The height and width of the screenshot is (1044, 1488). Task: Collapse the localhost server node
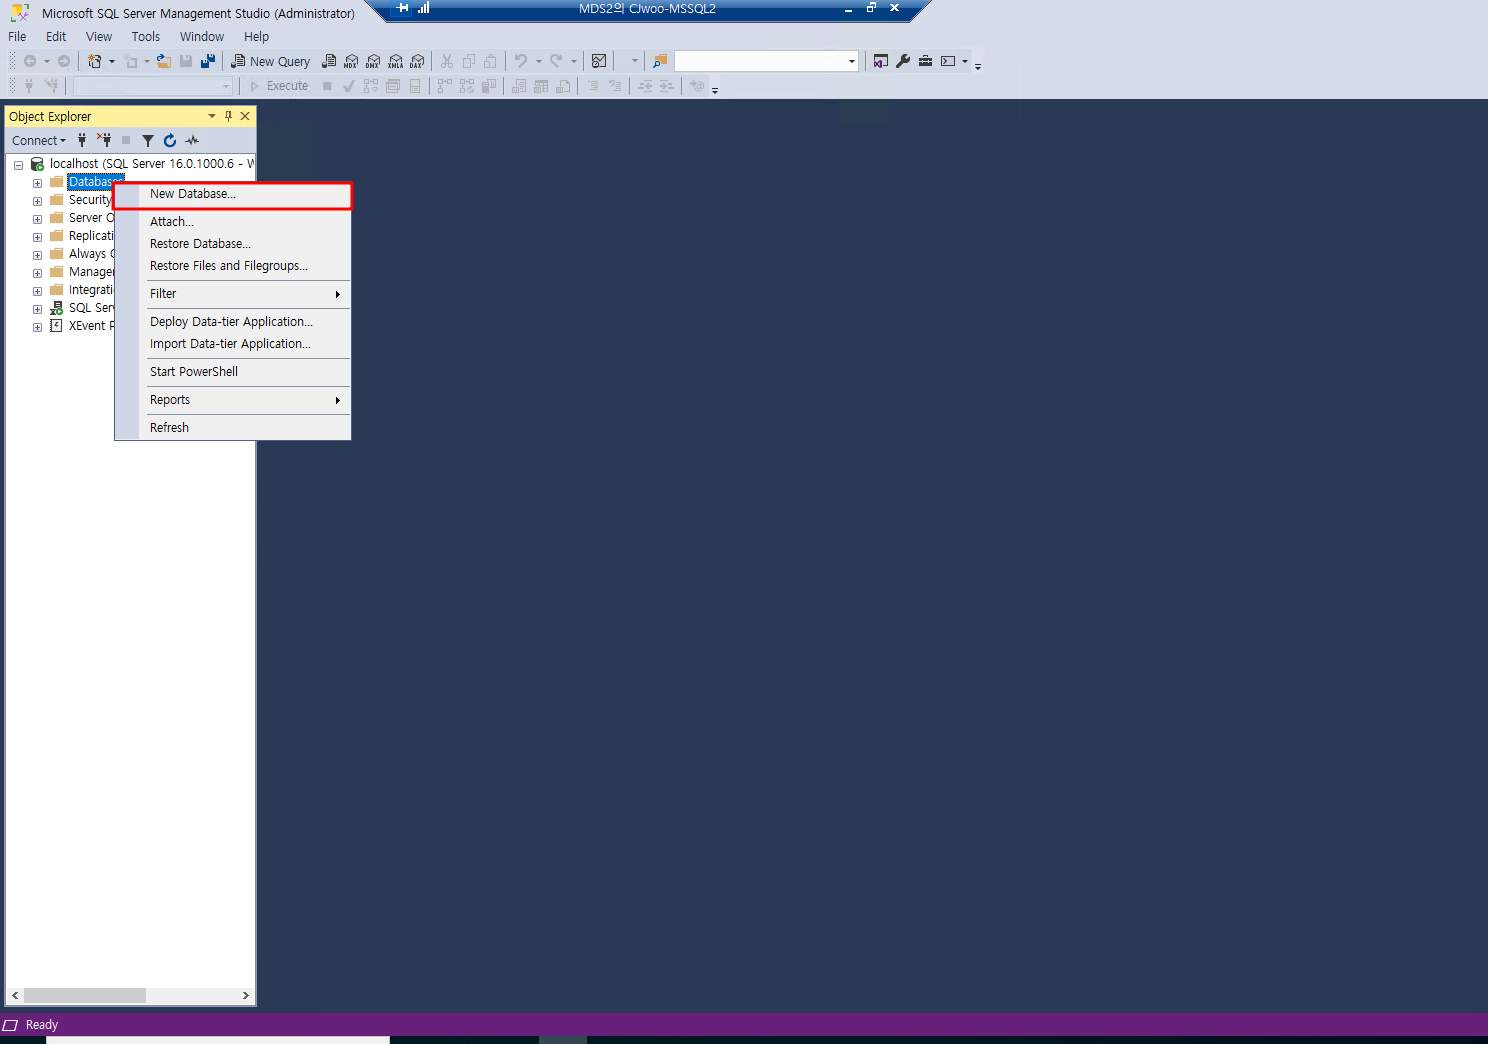click(x=18, y=165)
